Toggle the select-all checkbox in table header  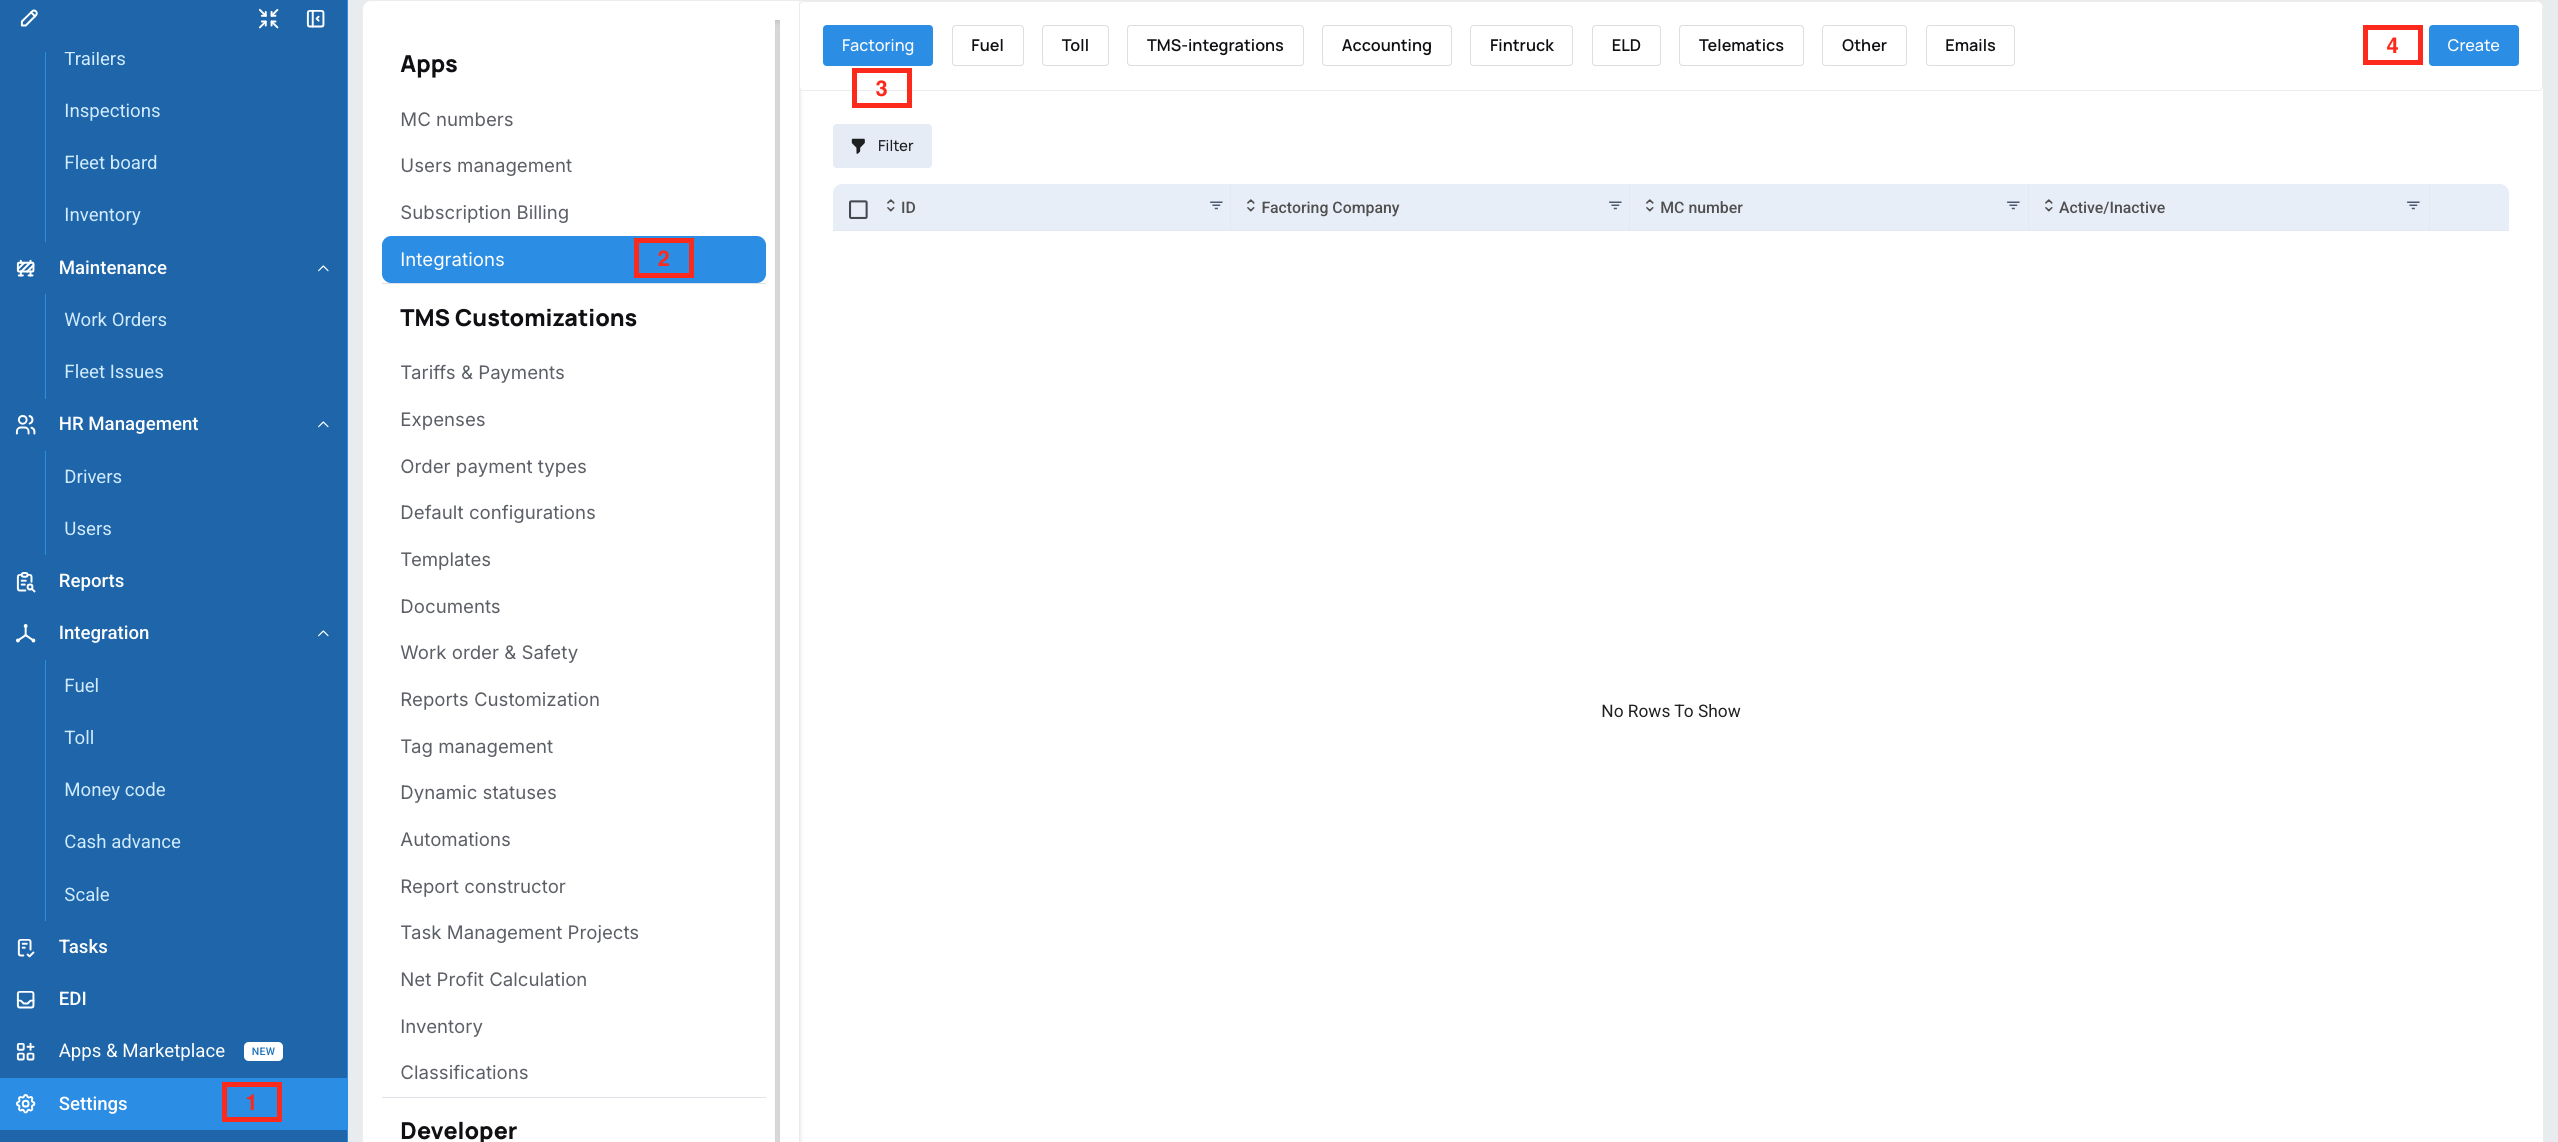tap(858, 209)
